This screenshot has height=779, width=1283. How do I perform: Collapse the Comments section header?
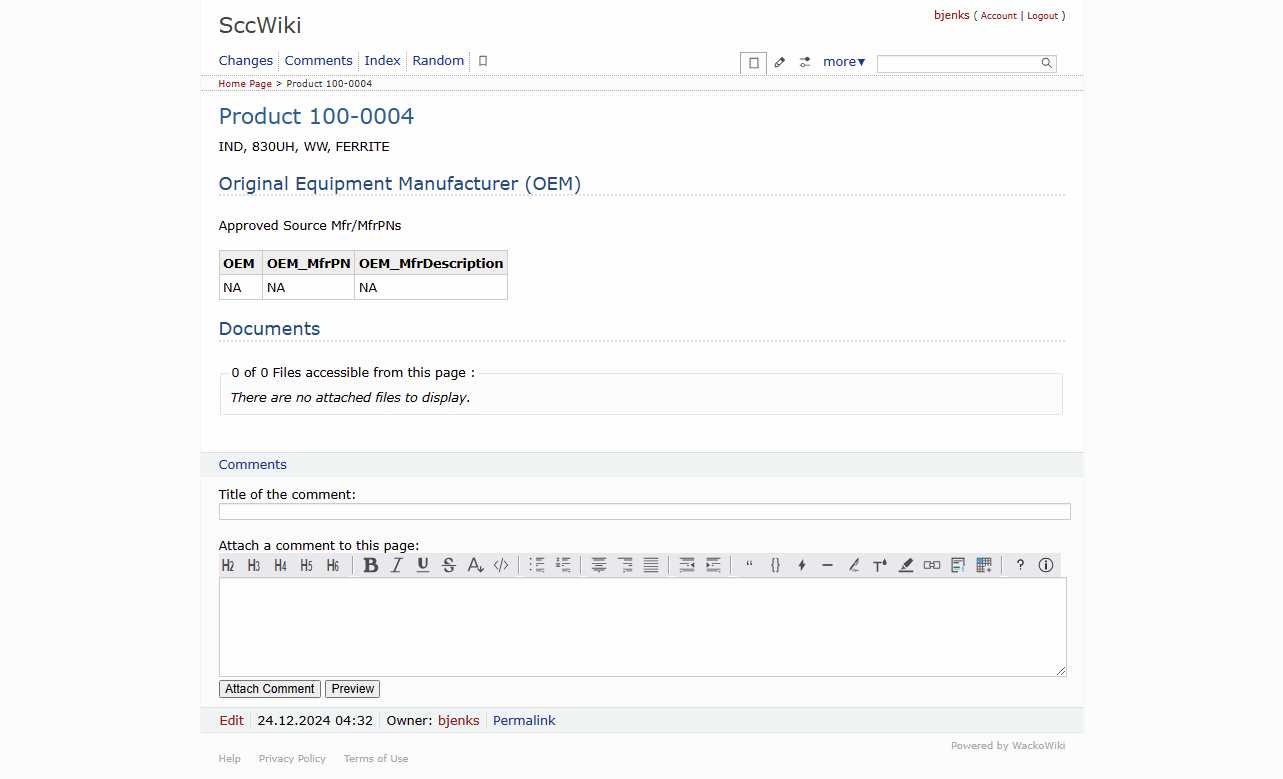(x=253, y=465)
